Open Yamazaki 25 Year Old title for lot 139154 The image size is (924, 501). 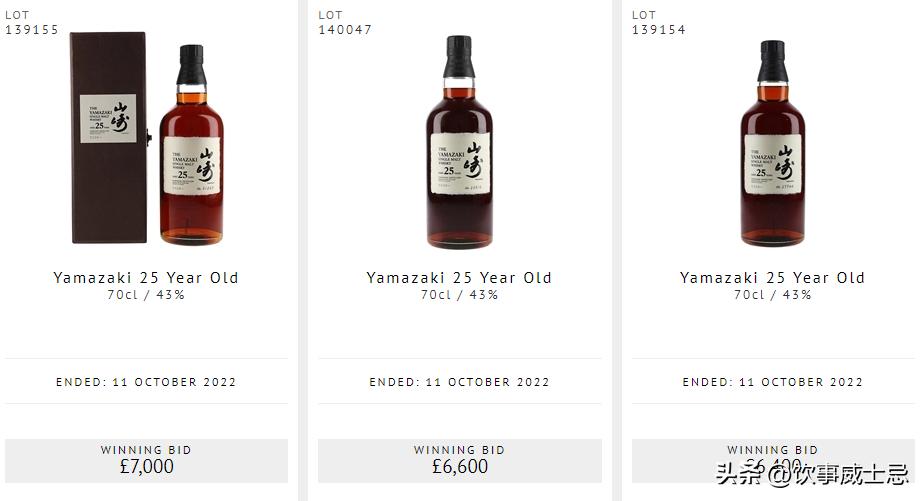click(773, 278)
